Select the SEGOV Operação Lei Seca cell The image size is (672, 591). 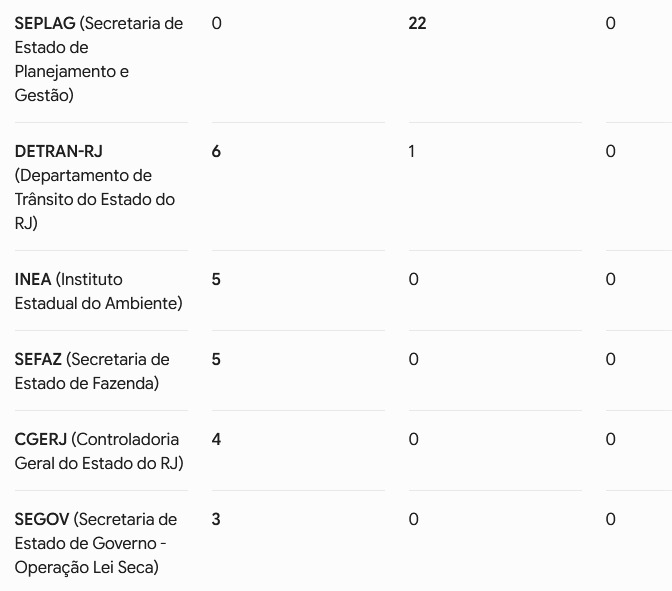[x=96, y=543]
